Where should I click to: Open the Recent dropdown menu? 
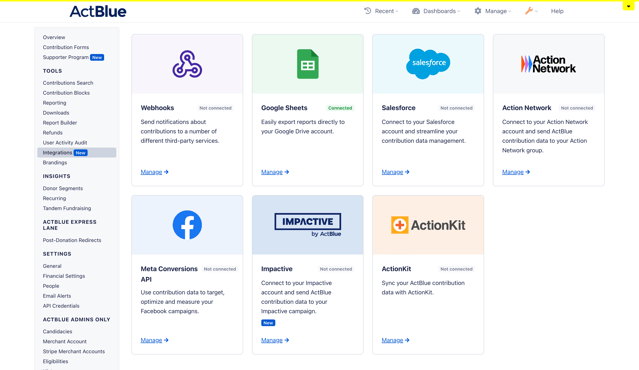[x=381, y=11]
